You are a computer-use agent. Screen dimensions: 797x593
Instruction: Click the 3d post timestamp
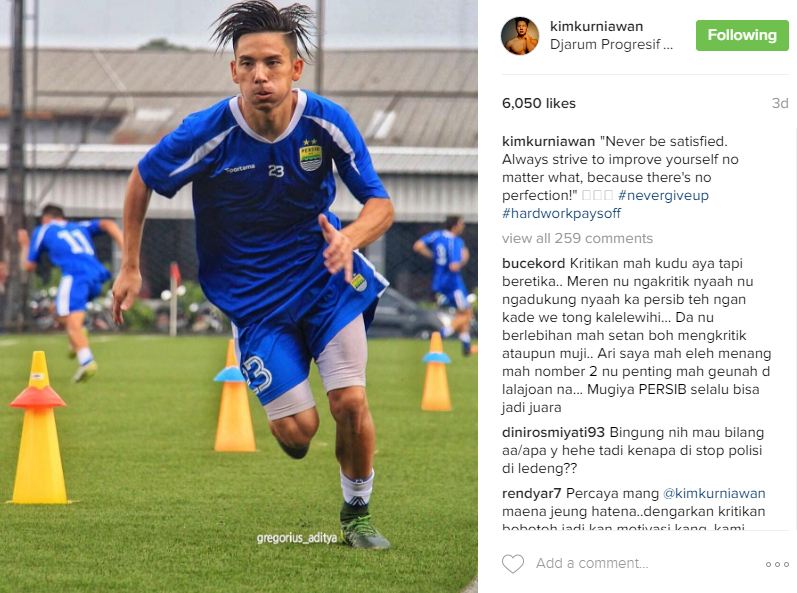pyautogui.click(x=780, y=103)
